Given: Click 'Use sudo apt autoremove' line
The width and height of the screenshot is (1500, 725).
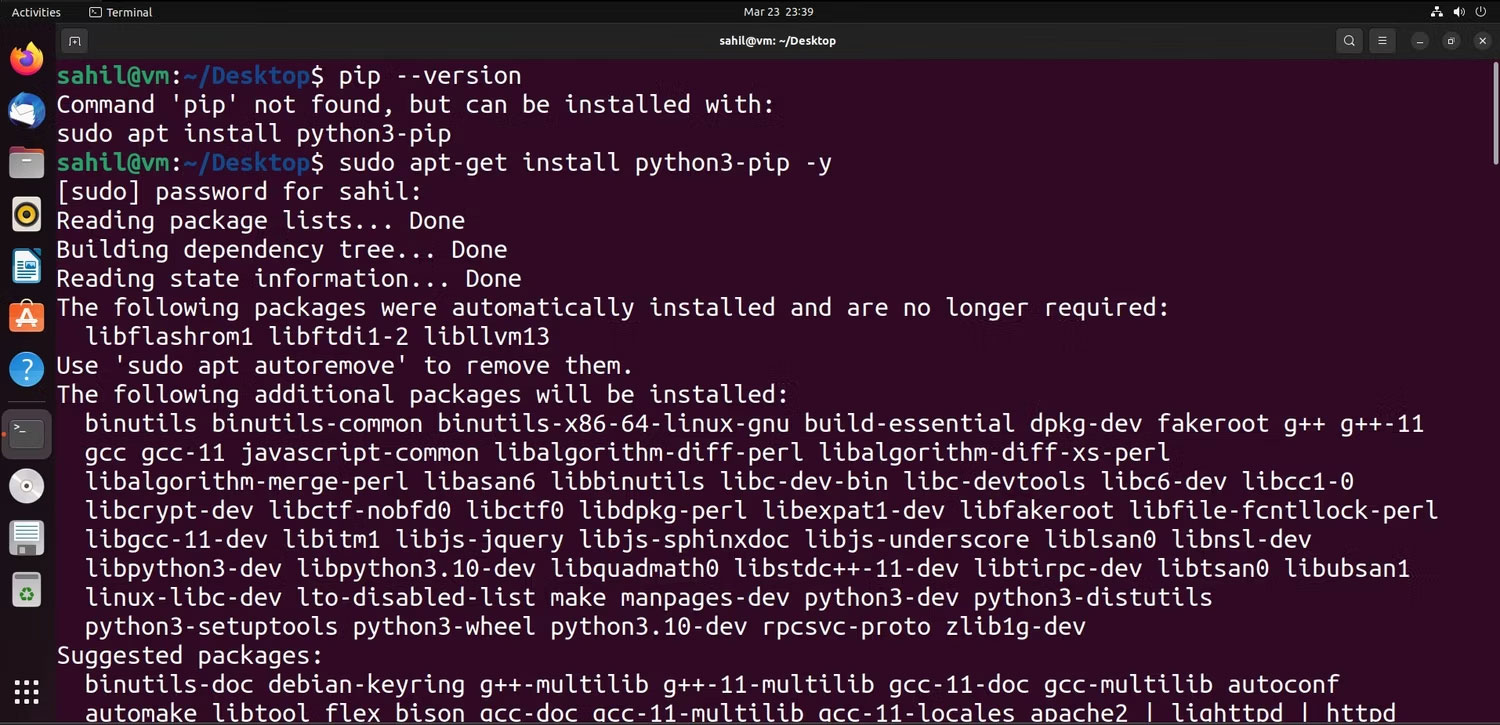Looking at the screenshot, I should point(345,366).
